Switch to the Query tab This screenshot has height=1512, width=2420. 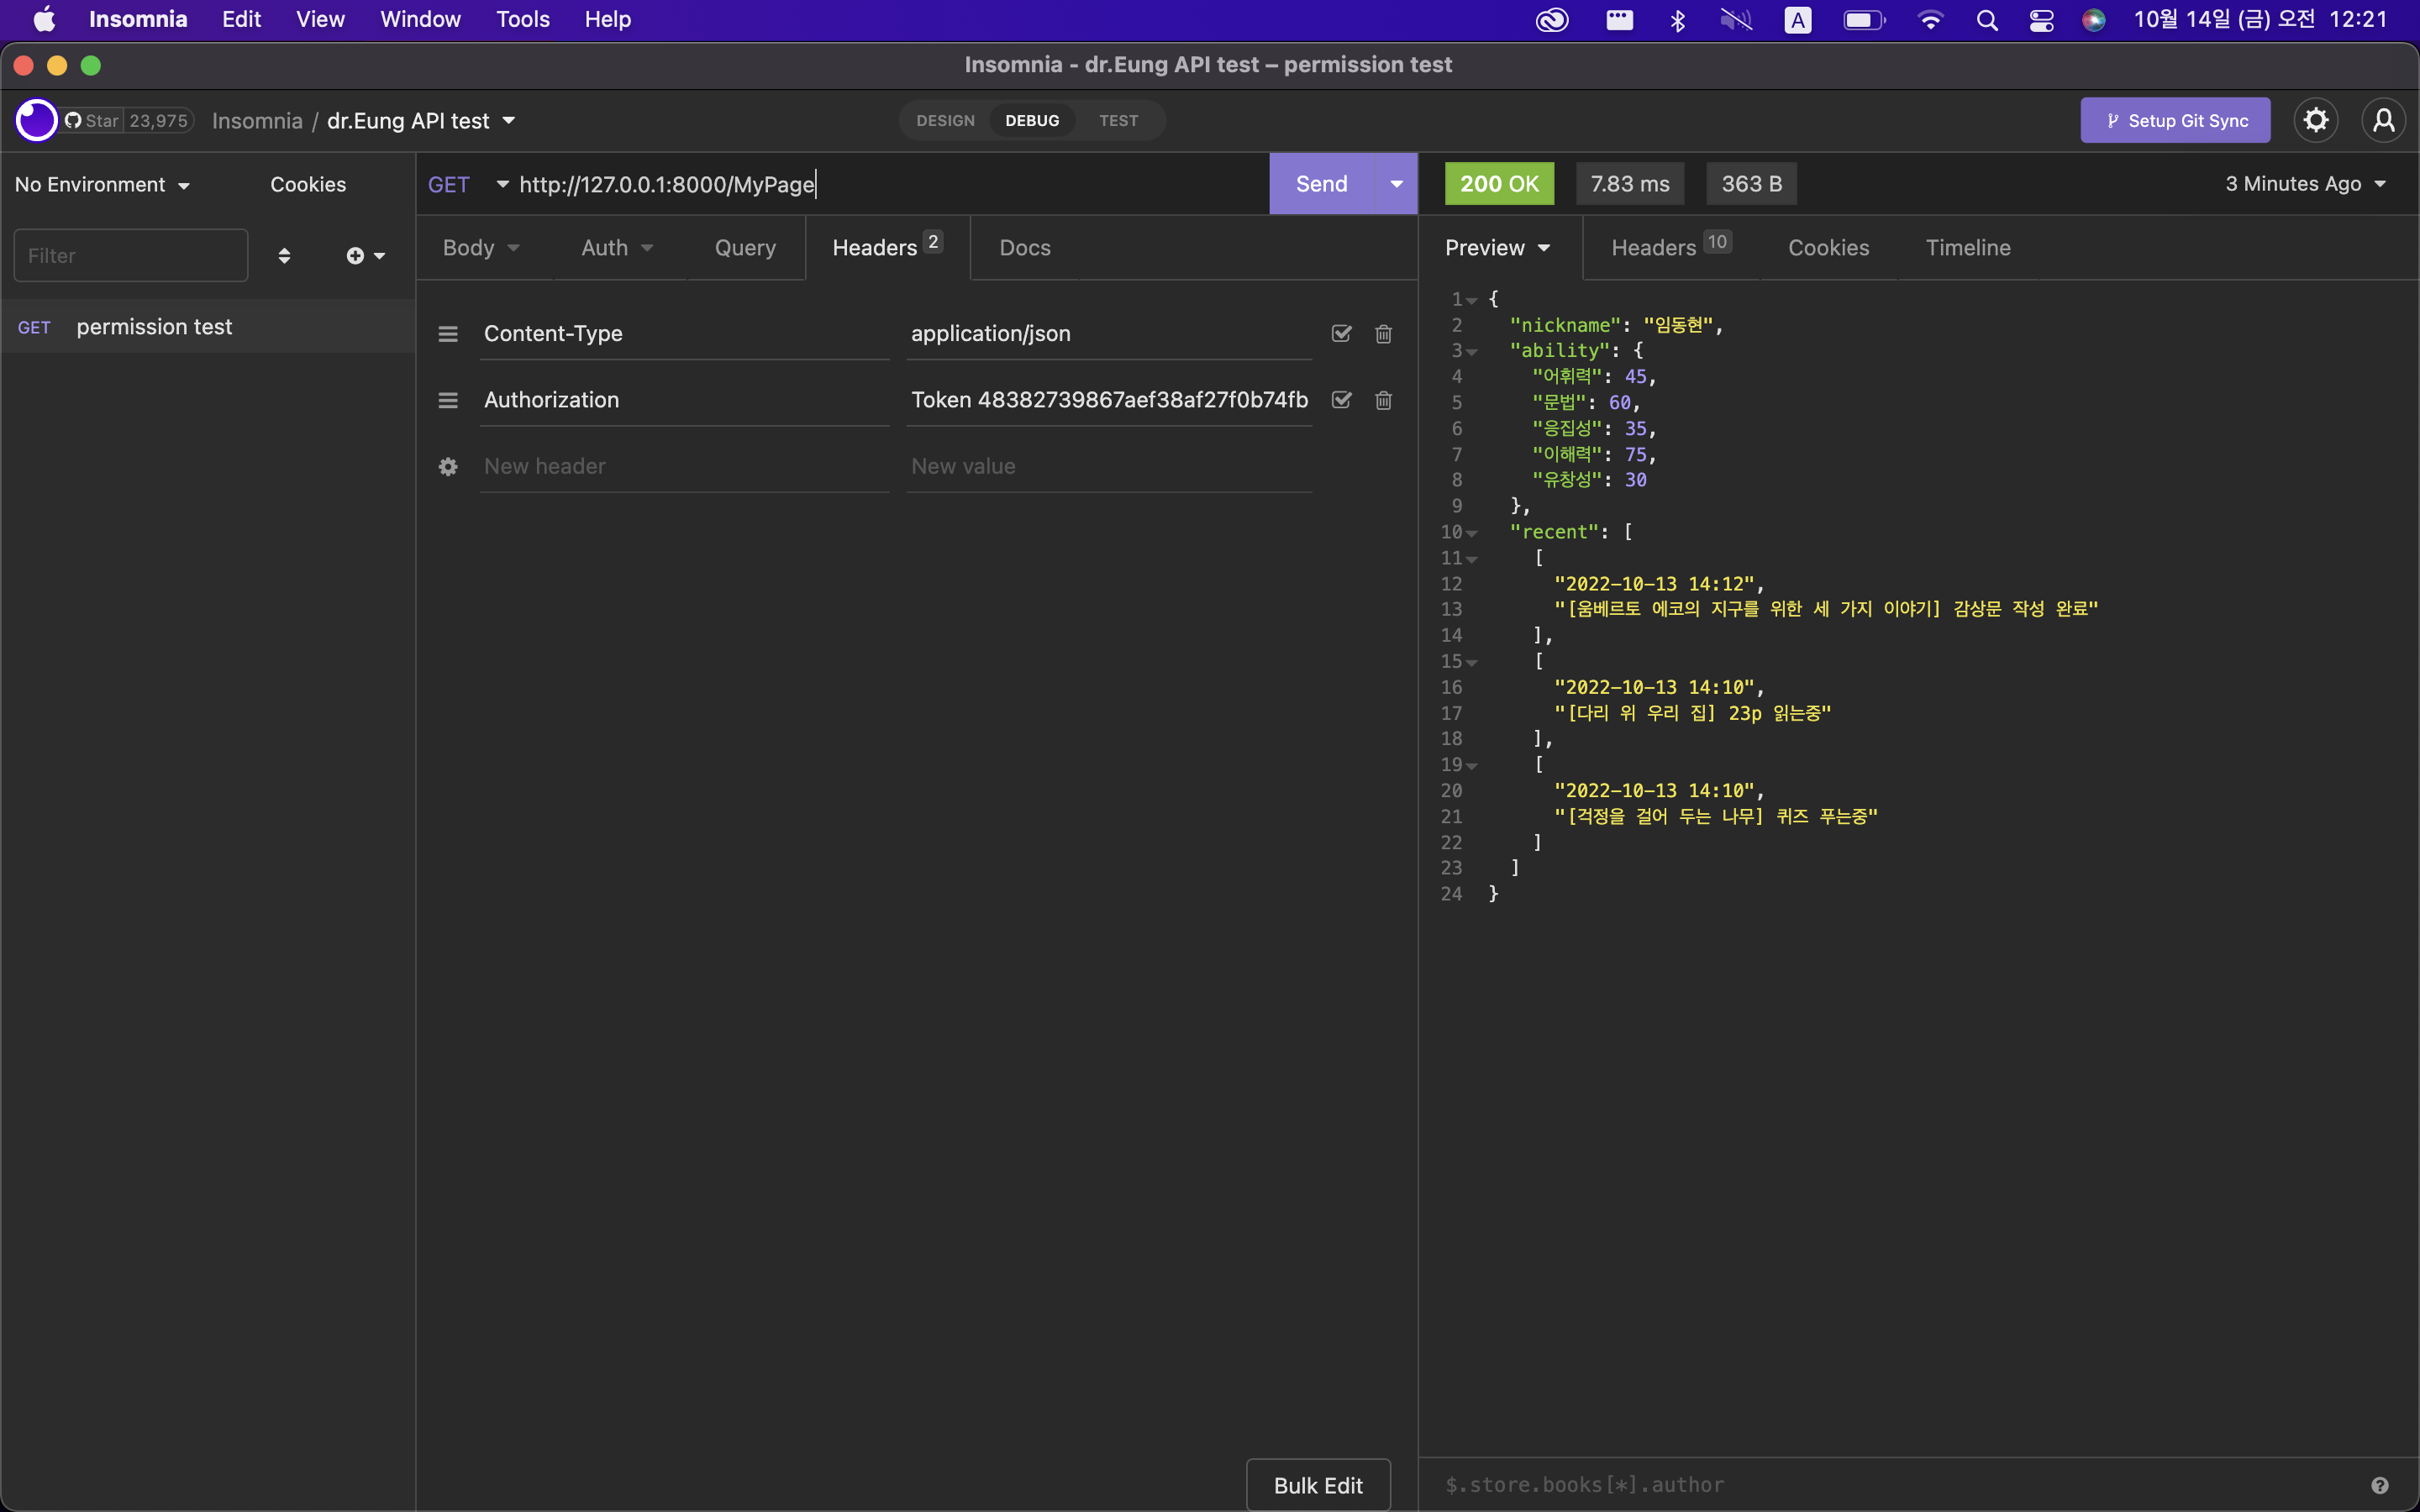pos(745,248)
